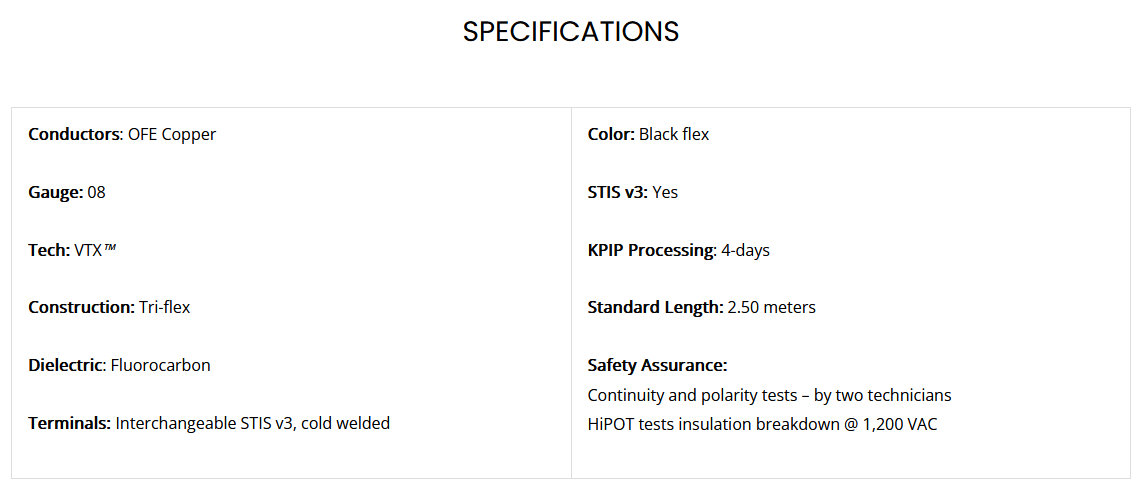Select the Color: Black flex entry
This screenshot has height=489, width=1138.
coord(648,134)
